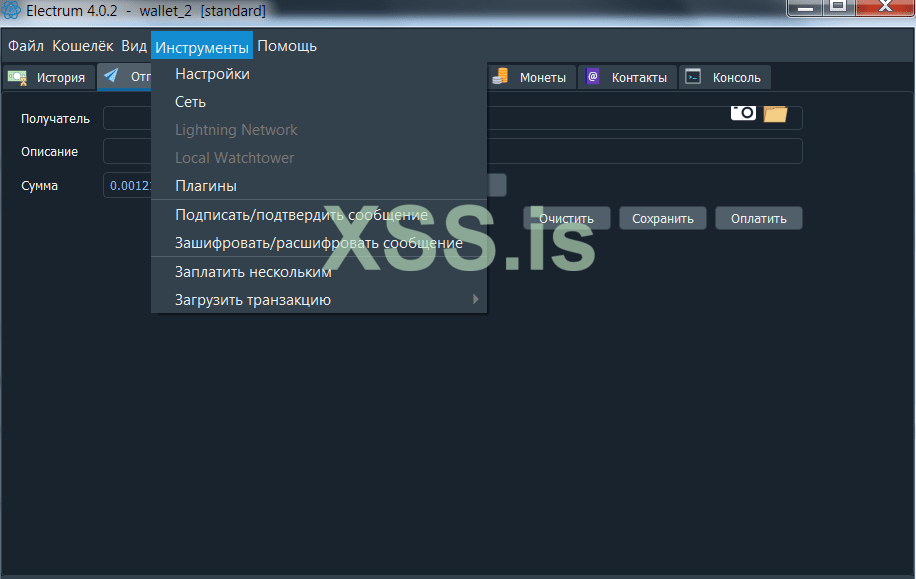The height and width of the screenshot is (579, 916).
Task: Click the Оплатить button
Action: tap(758, 219)
